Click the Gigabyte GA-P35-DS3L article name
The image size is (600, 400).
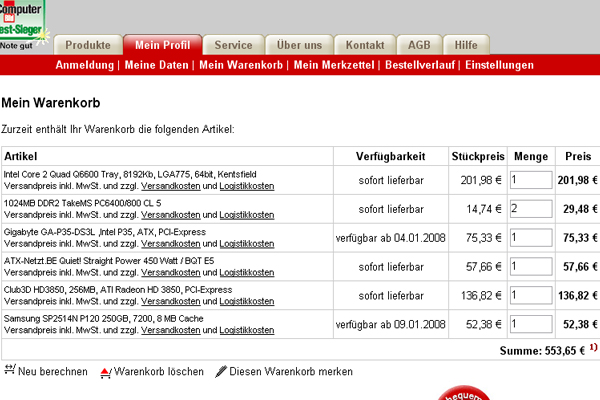105,232
